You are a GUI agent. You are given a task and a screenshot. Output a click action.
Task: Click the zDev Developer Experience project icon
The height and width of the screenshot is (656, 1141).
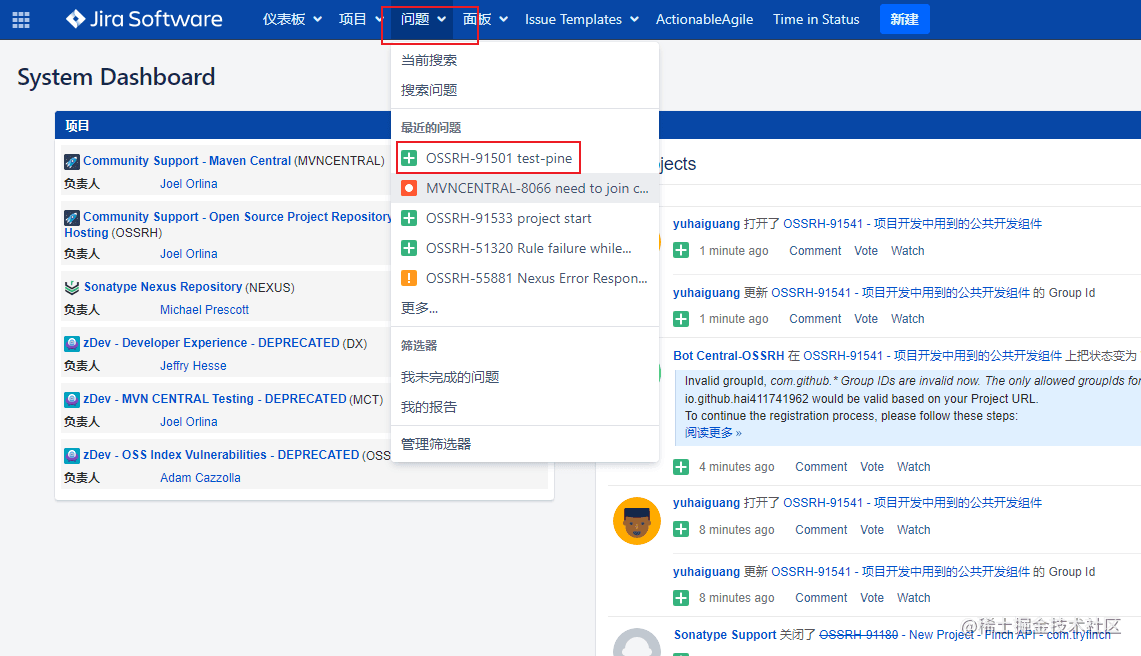[72, 344]
